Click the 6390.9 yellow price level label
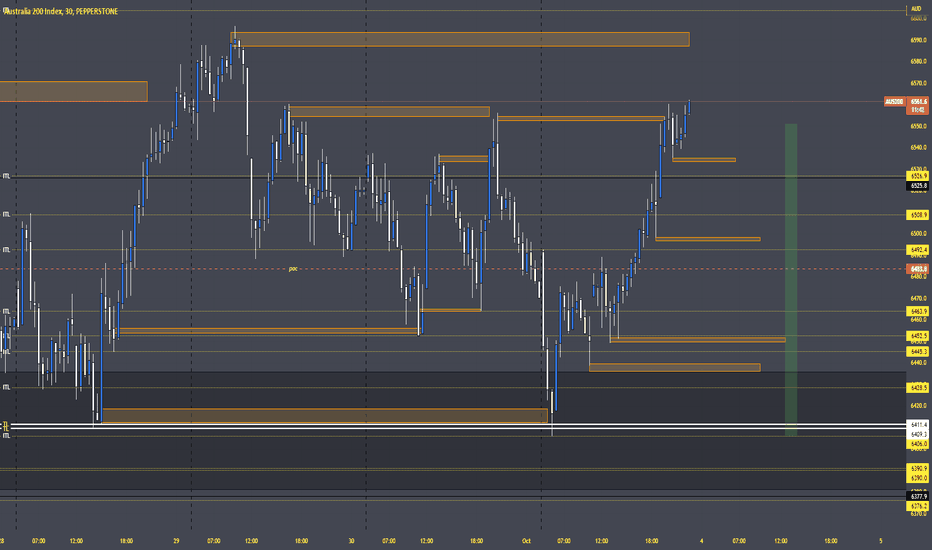The width and height of the screenshot is (932, 550). click(918, 469)
